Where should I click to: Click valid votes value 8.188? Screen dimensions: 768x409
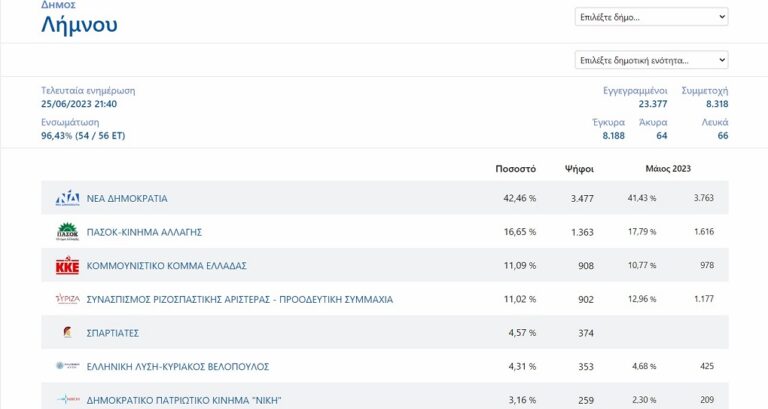(614, 136)
